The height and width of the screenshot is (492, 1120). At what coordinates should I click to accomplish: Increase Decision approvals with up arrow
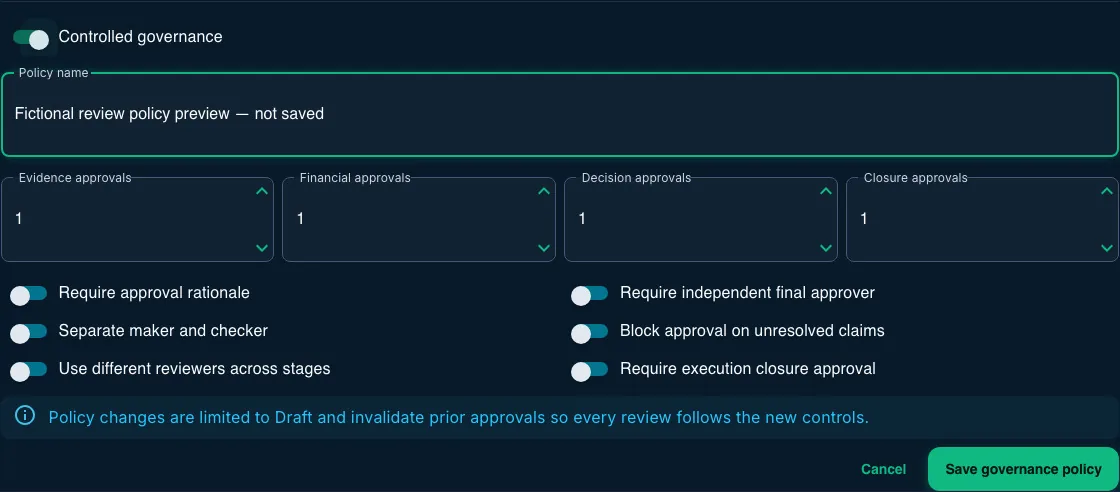(x=826, y=191)
